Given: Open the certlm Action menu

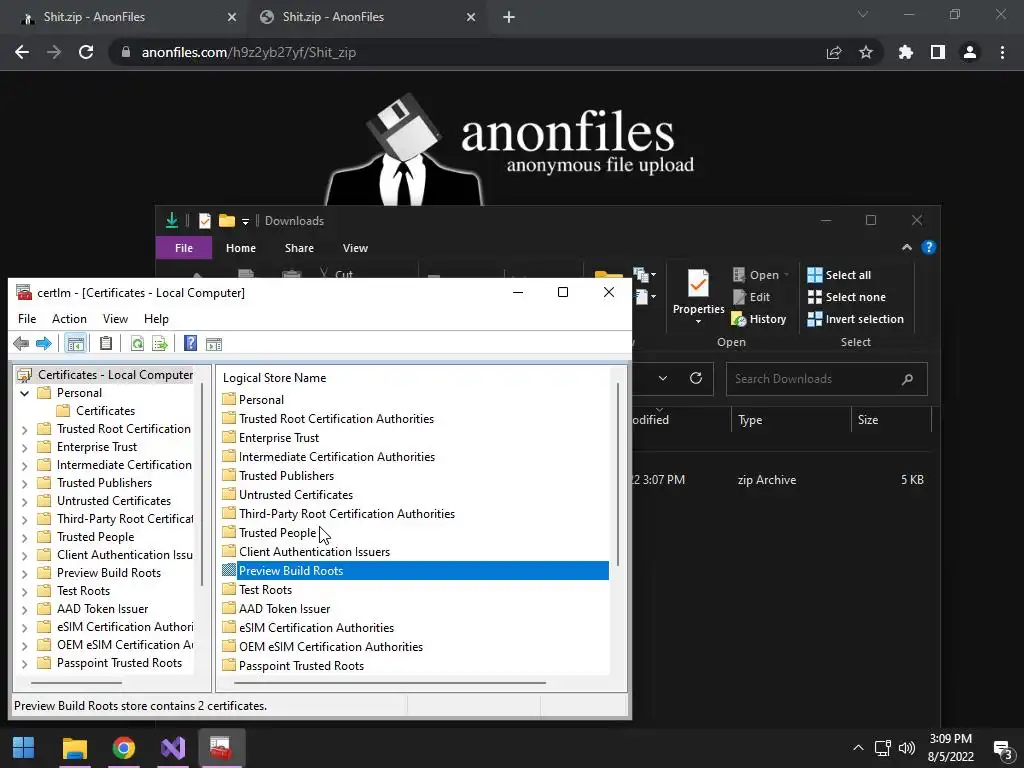Looking at the screenshot, I should pos(69,319).
